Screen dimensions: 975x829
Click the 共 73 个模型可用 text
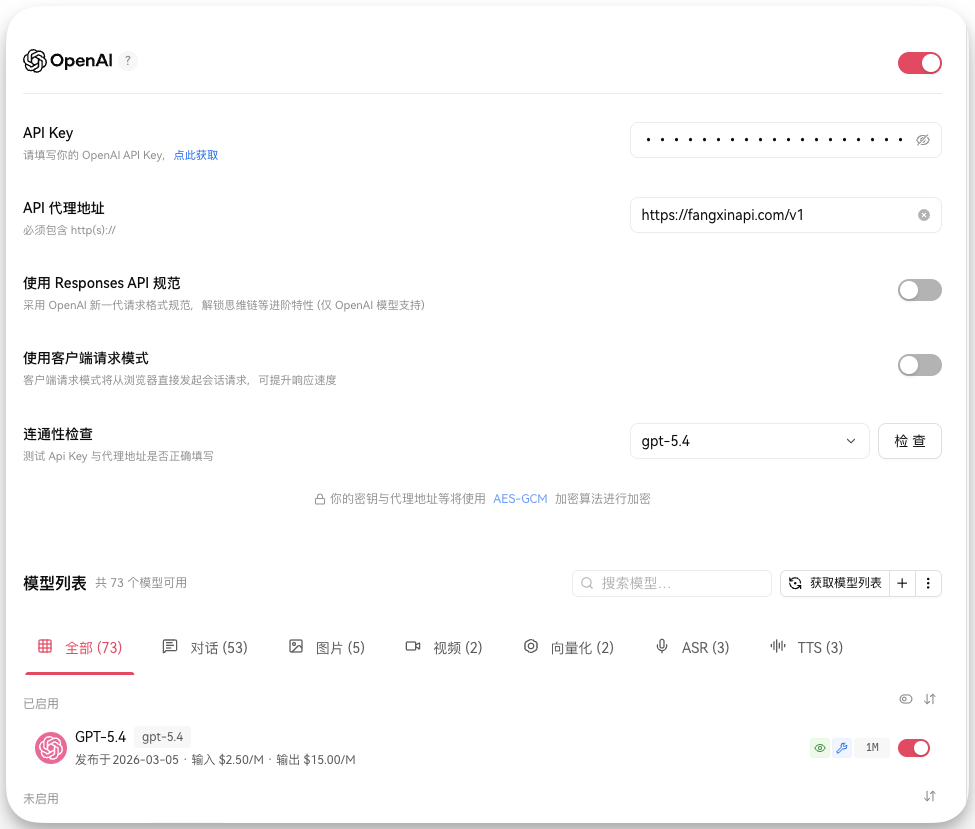click(x=141, y=583)
